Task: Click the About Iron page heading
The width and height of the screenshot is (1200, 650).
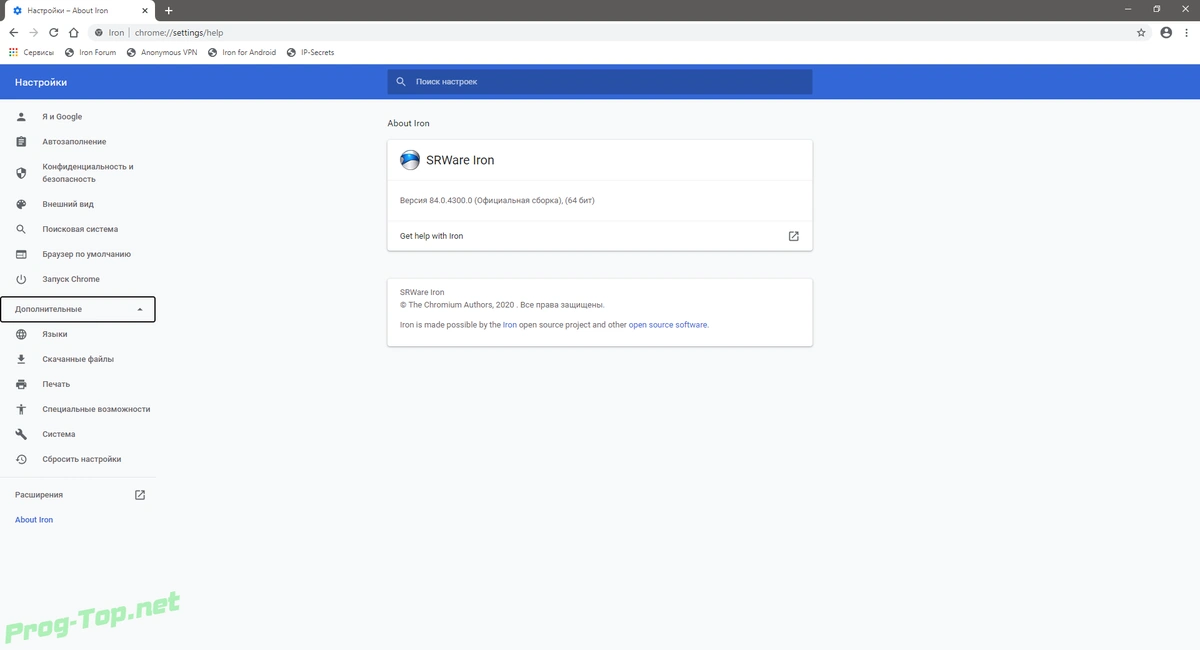Action: click(x=408, y=123)
